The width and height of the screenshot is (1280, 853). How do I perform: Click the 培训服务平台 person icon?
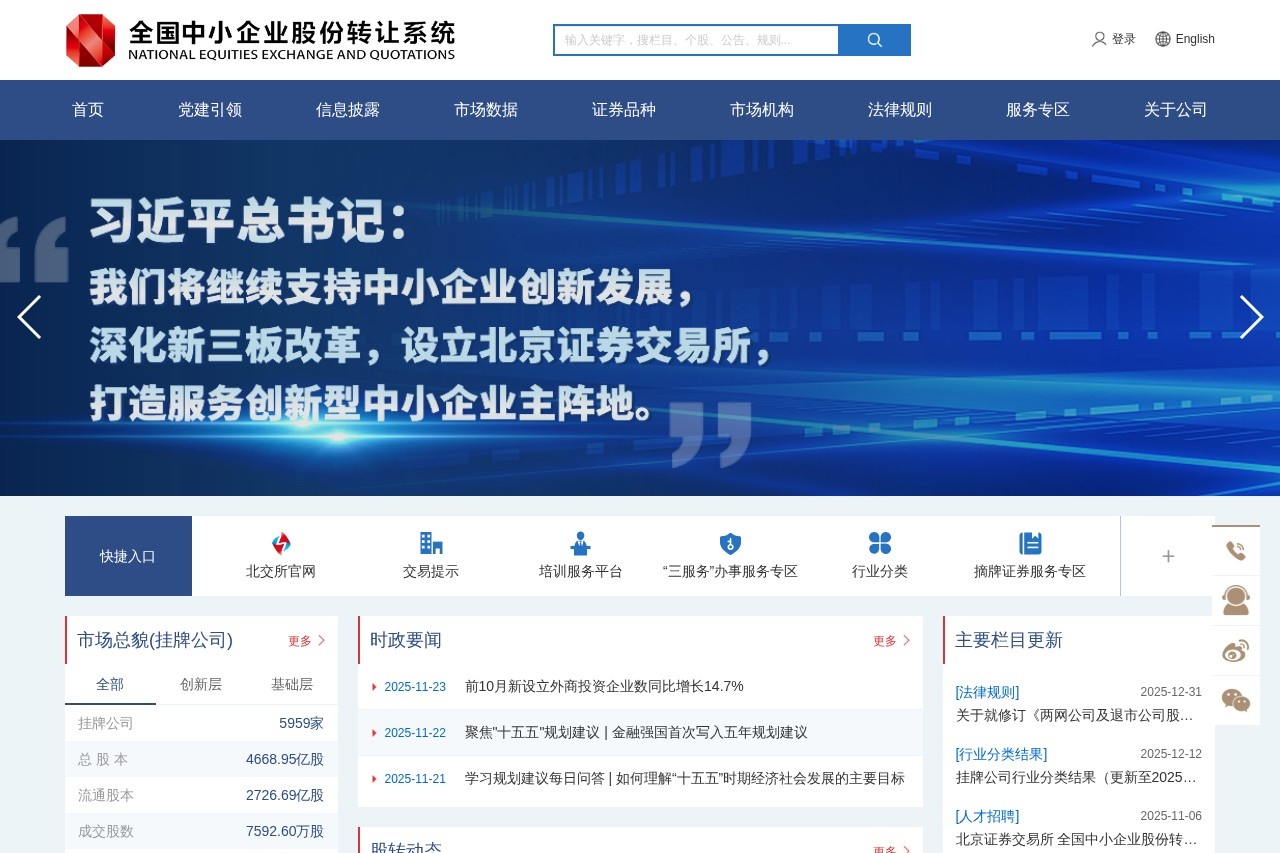click(580, 543)
